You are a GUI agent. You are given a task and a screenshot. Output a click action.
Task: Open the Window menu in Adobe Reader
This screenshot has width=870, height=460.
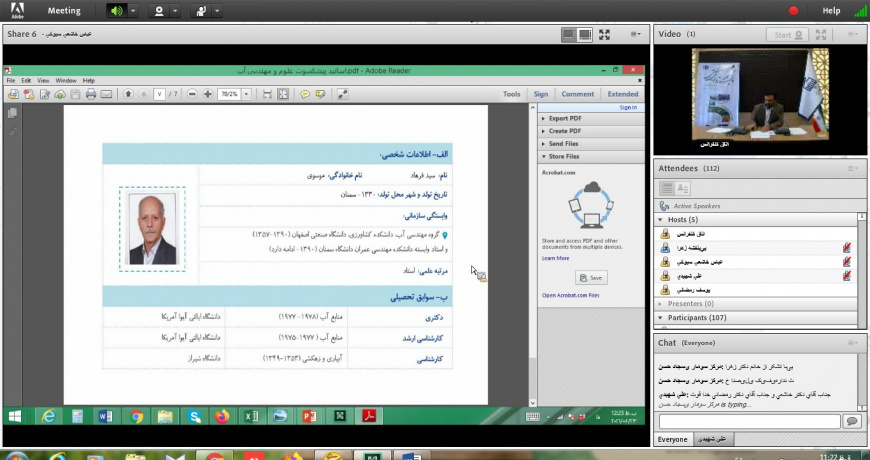(x=66, y=80)
